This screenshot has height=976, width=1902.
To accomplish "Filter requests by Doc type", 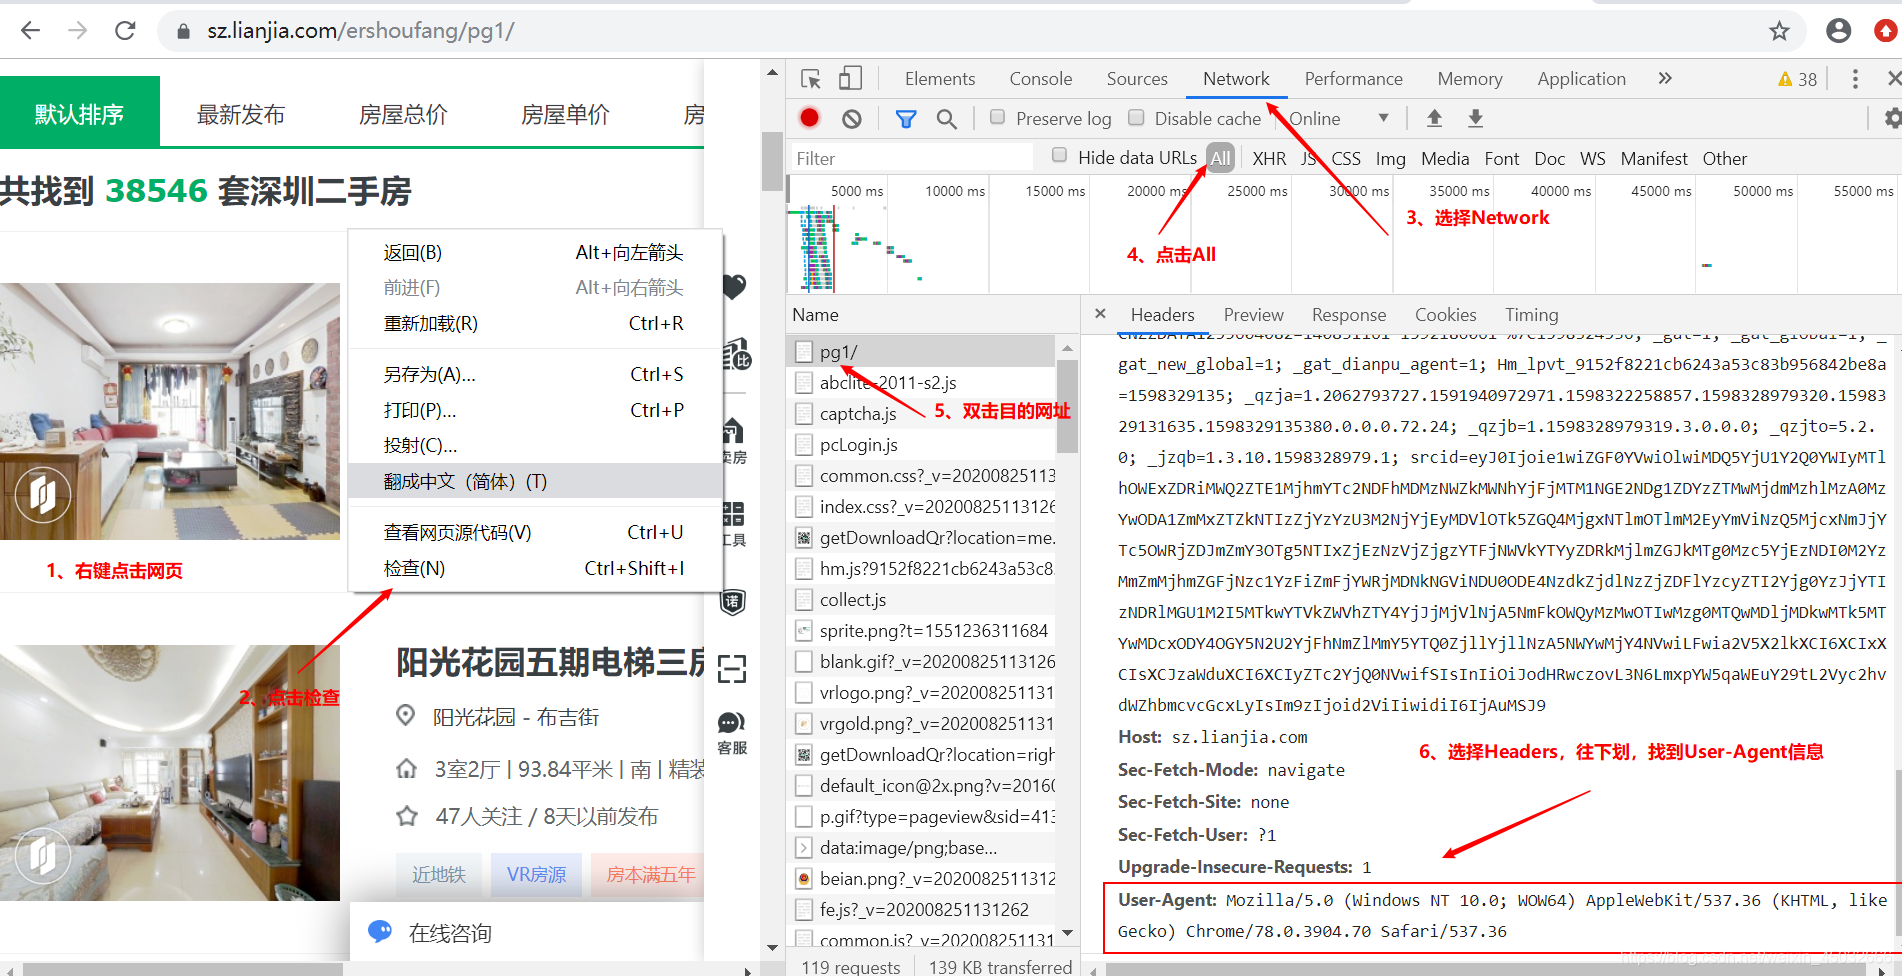I will click(x=1549, y=158).
